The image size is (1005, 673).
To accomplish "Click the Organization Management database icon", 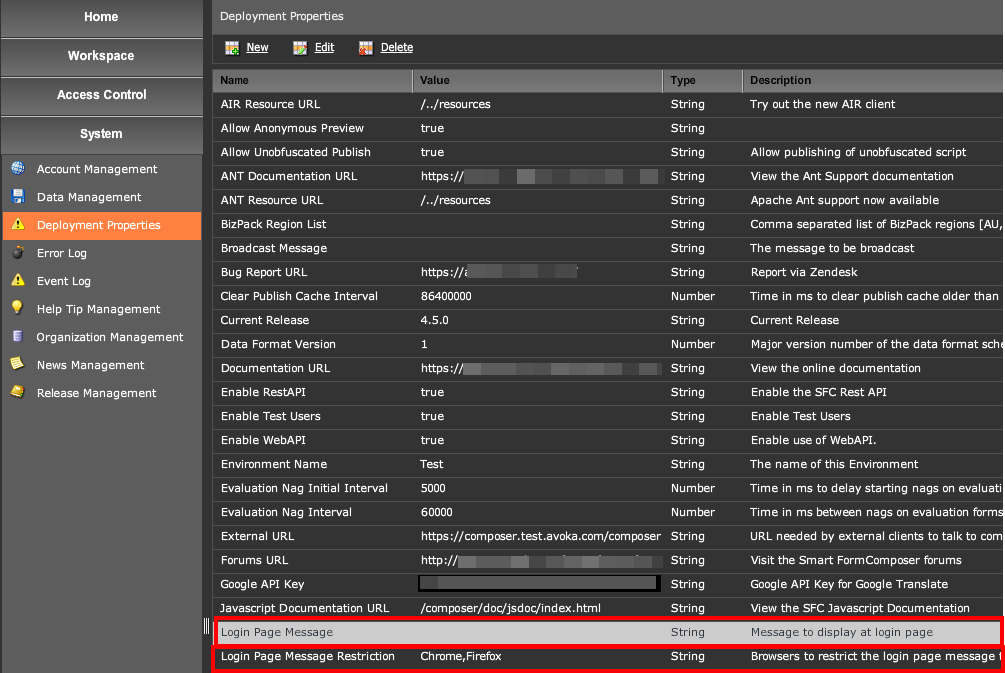I will point(18,336).
